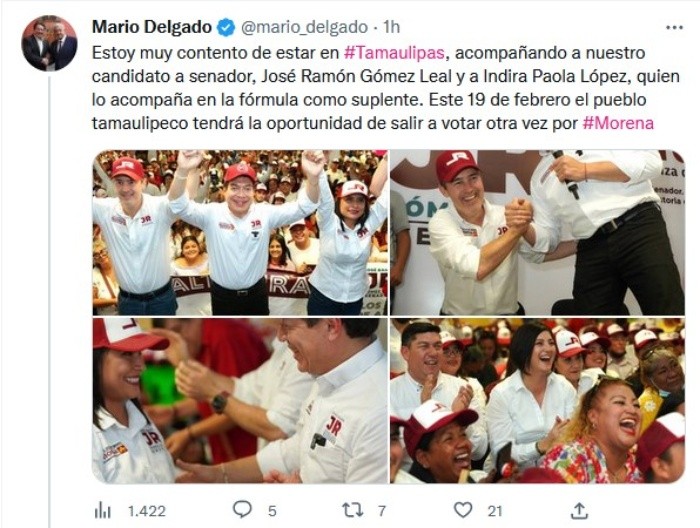Click the reply speech bubble icon
Image resolution: width=700 pixels, height=528 pixels.
pos(242,509)
